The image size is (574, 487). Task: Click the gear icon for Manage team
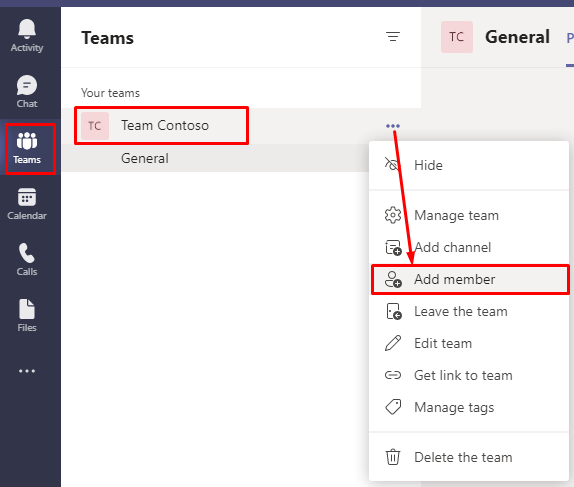pyautogui.click(x=393, y=215)
